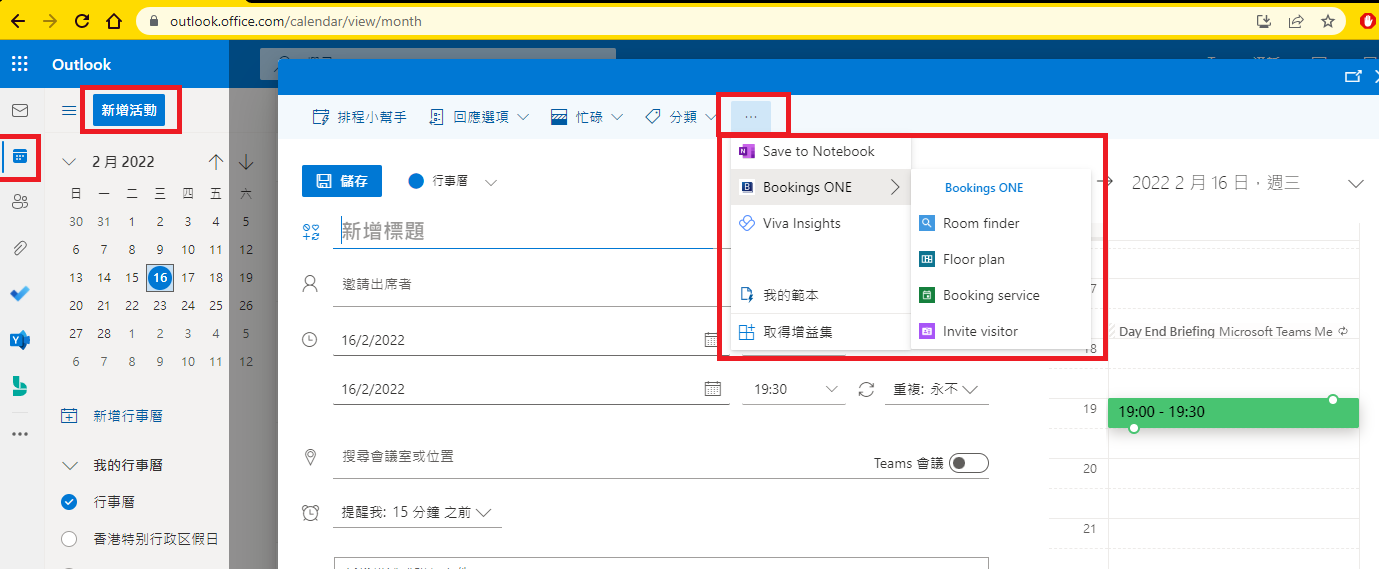This screenshot has width=1379, height=569.
Task: Toggle the Teams 會議 switch
Action: (x=968, y=463)
